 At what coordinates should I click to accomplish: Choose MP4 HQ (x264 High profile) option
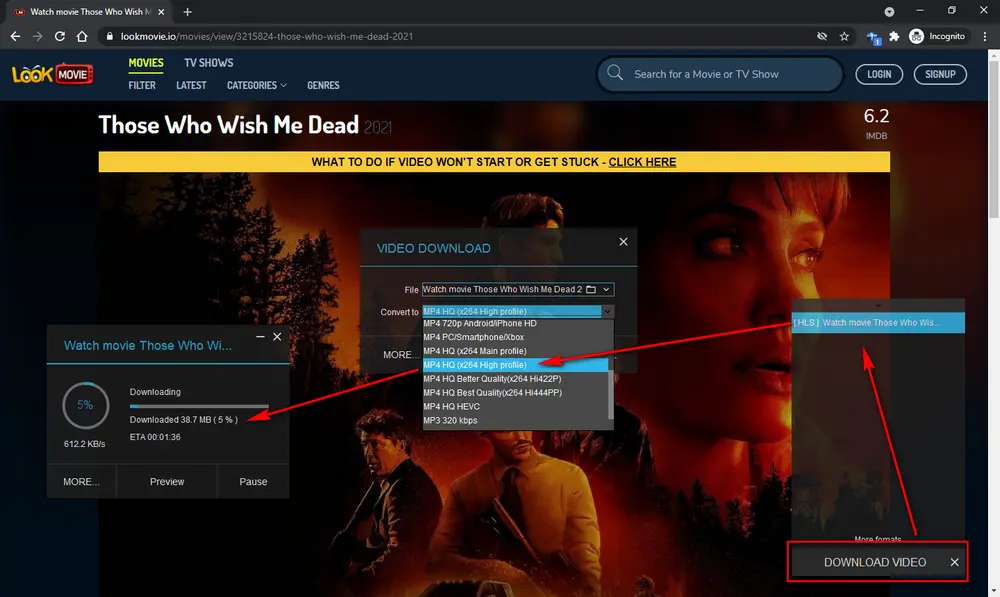point(515,365)
